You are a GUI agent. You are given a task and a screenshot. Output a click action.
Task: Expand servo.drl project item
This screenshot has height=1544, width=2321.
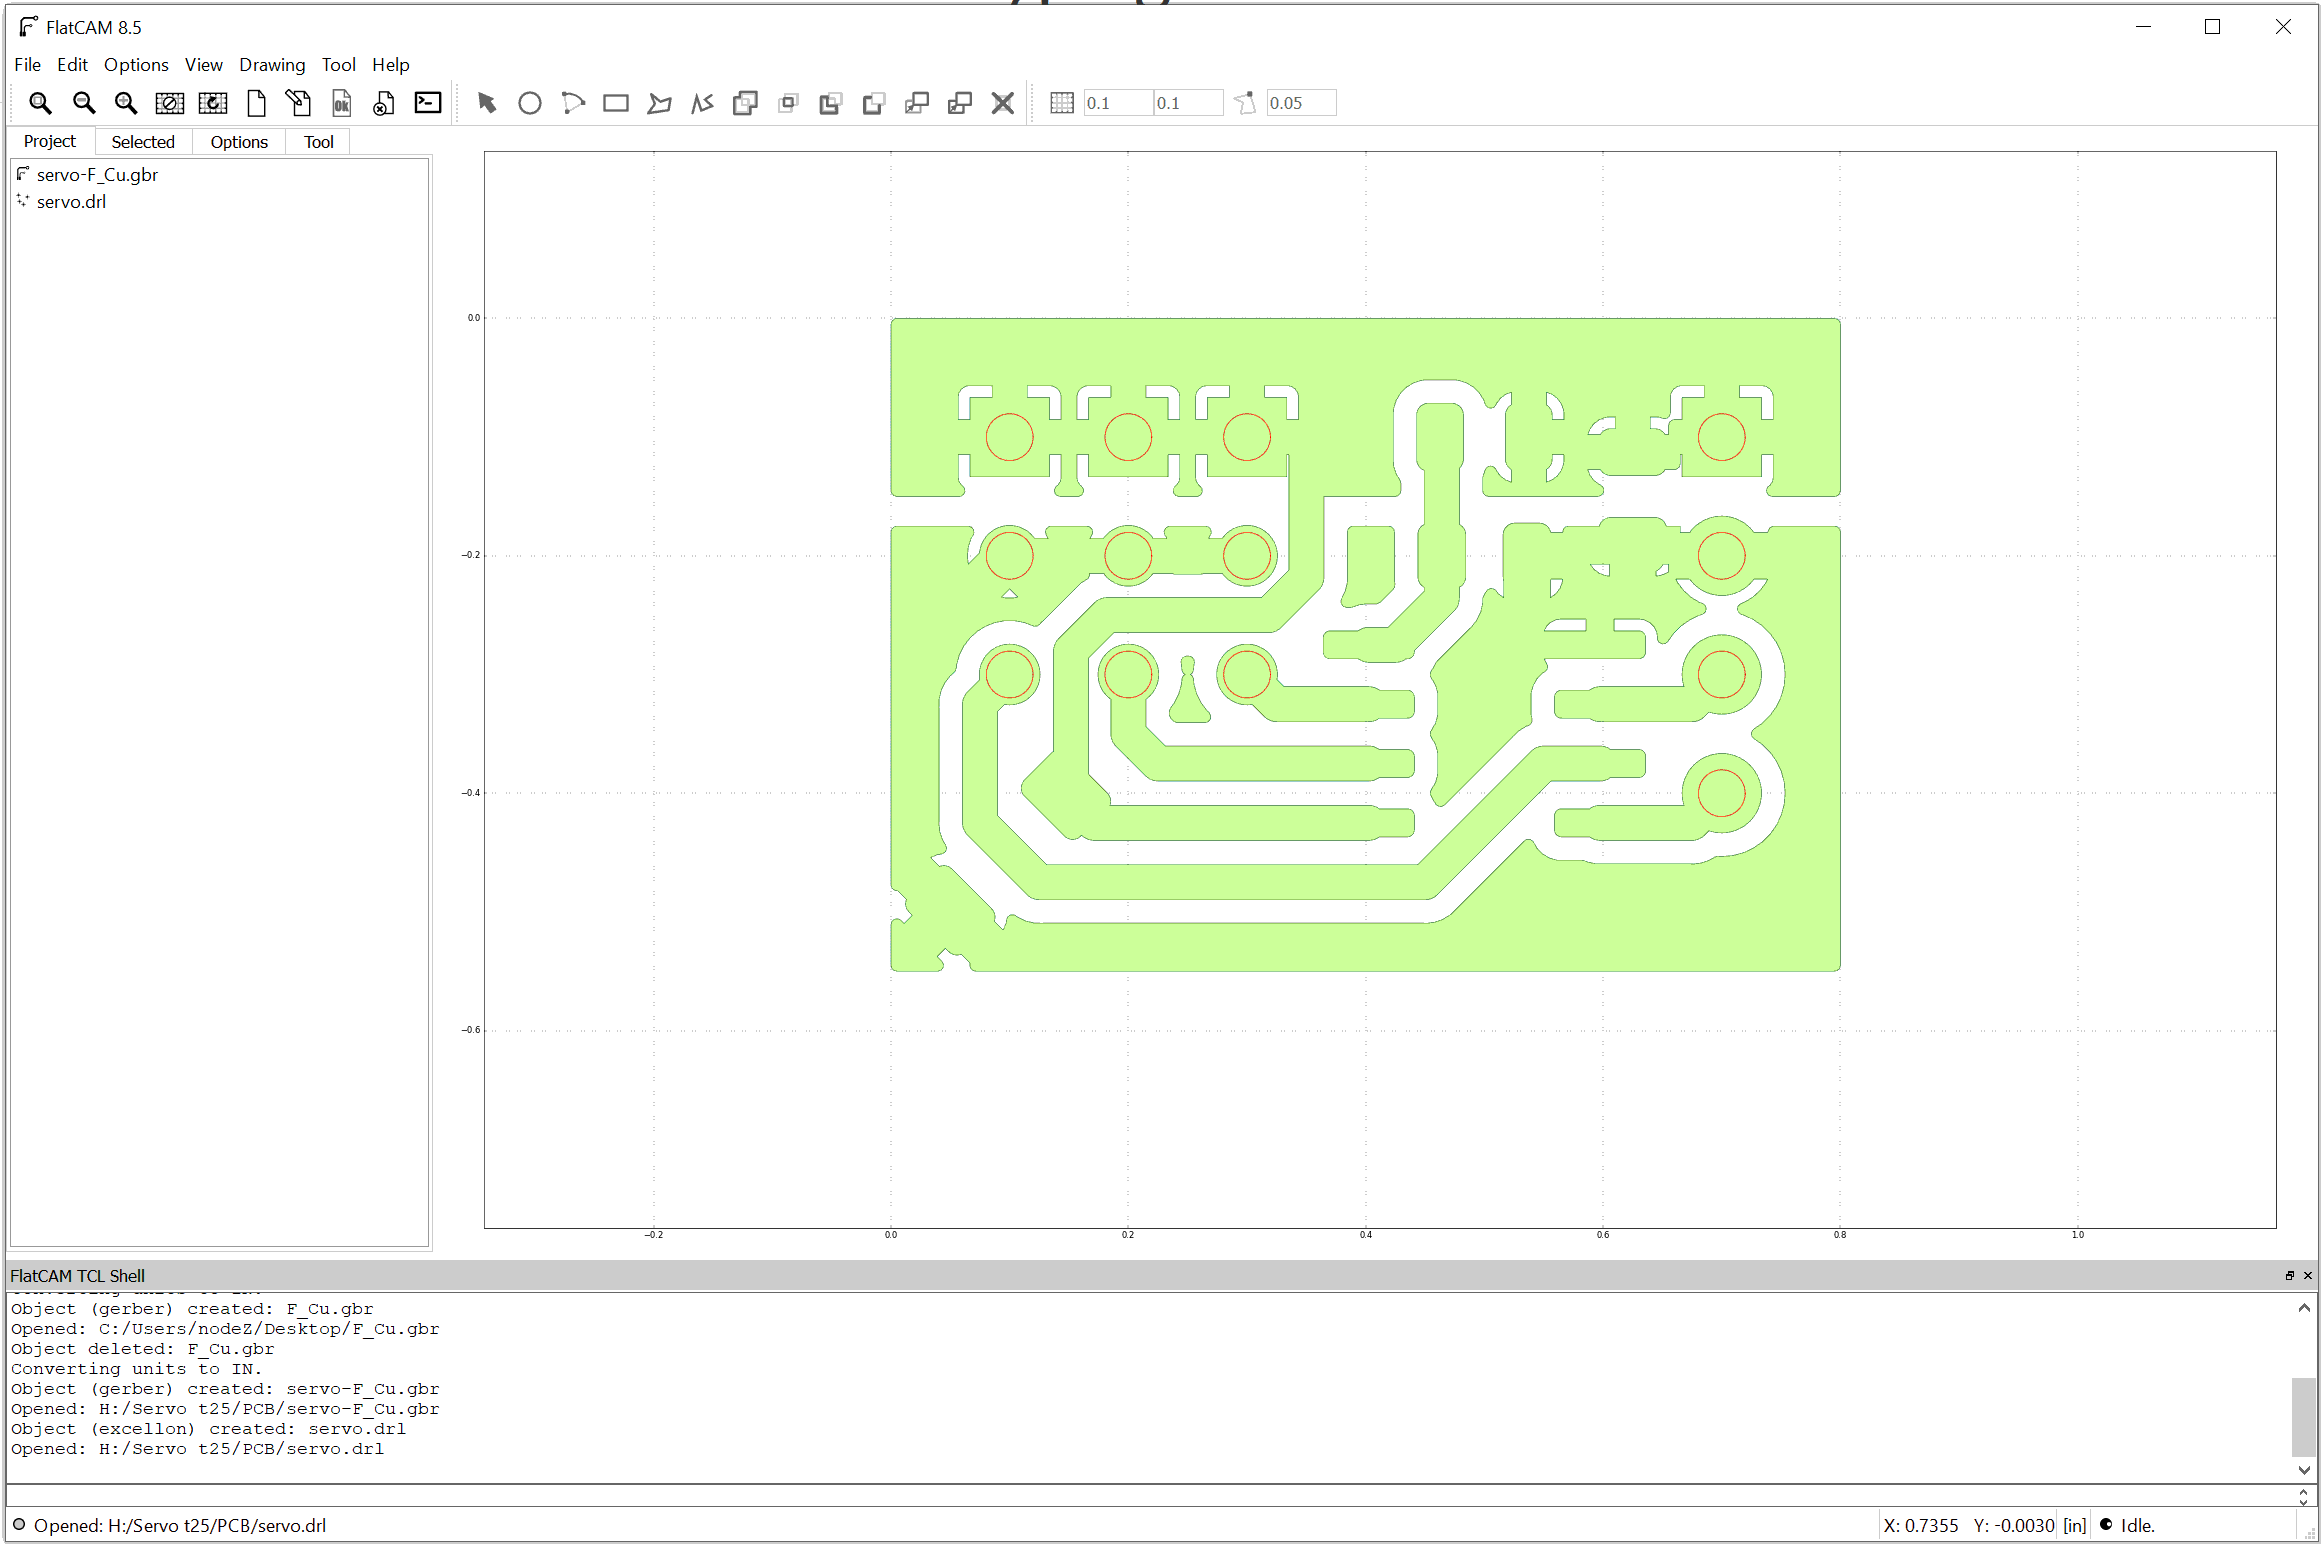click(22, 202)
